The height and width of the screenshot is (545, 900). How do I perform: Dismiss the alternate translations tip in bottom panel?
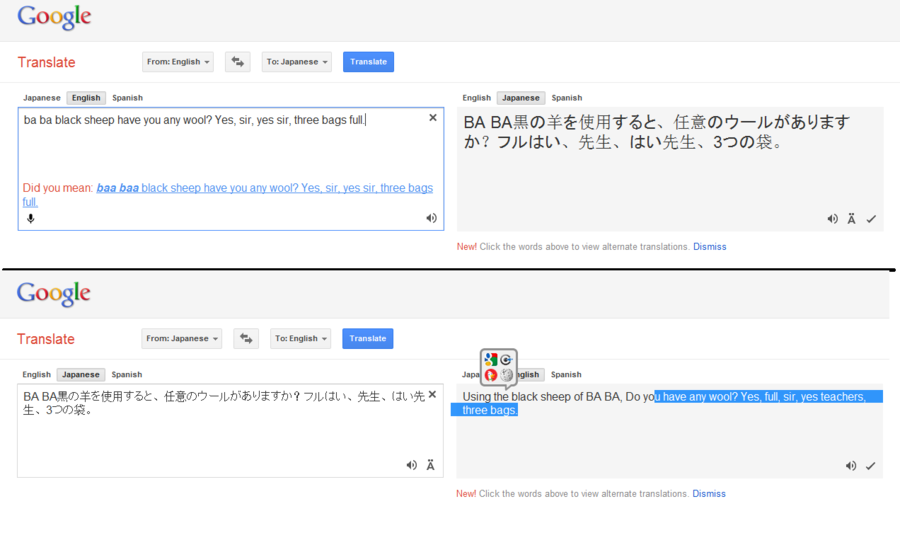(709, 494)
